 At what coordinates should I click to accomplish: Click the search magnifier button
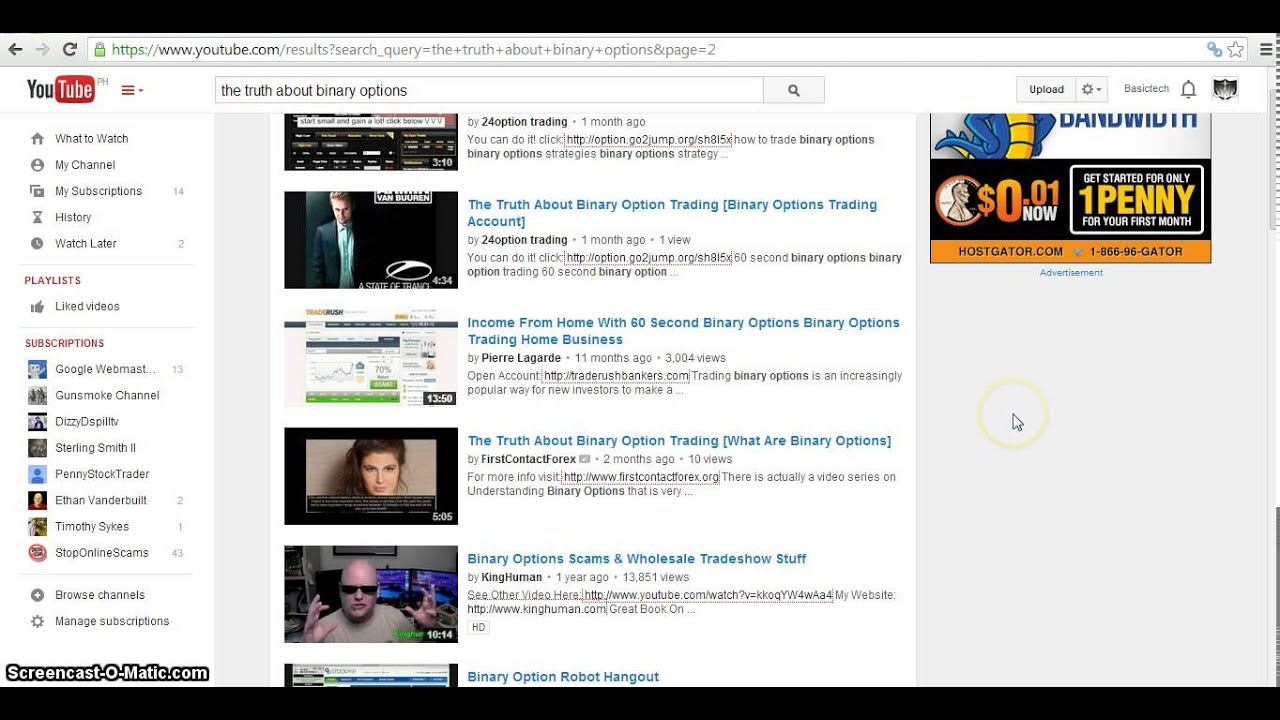(x=794, y=90)
